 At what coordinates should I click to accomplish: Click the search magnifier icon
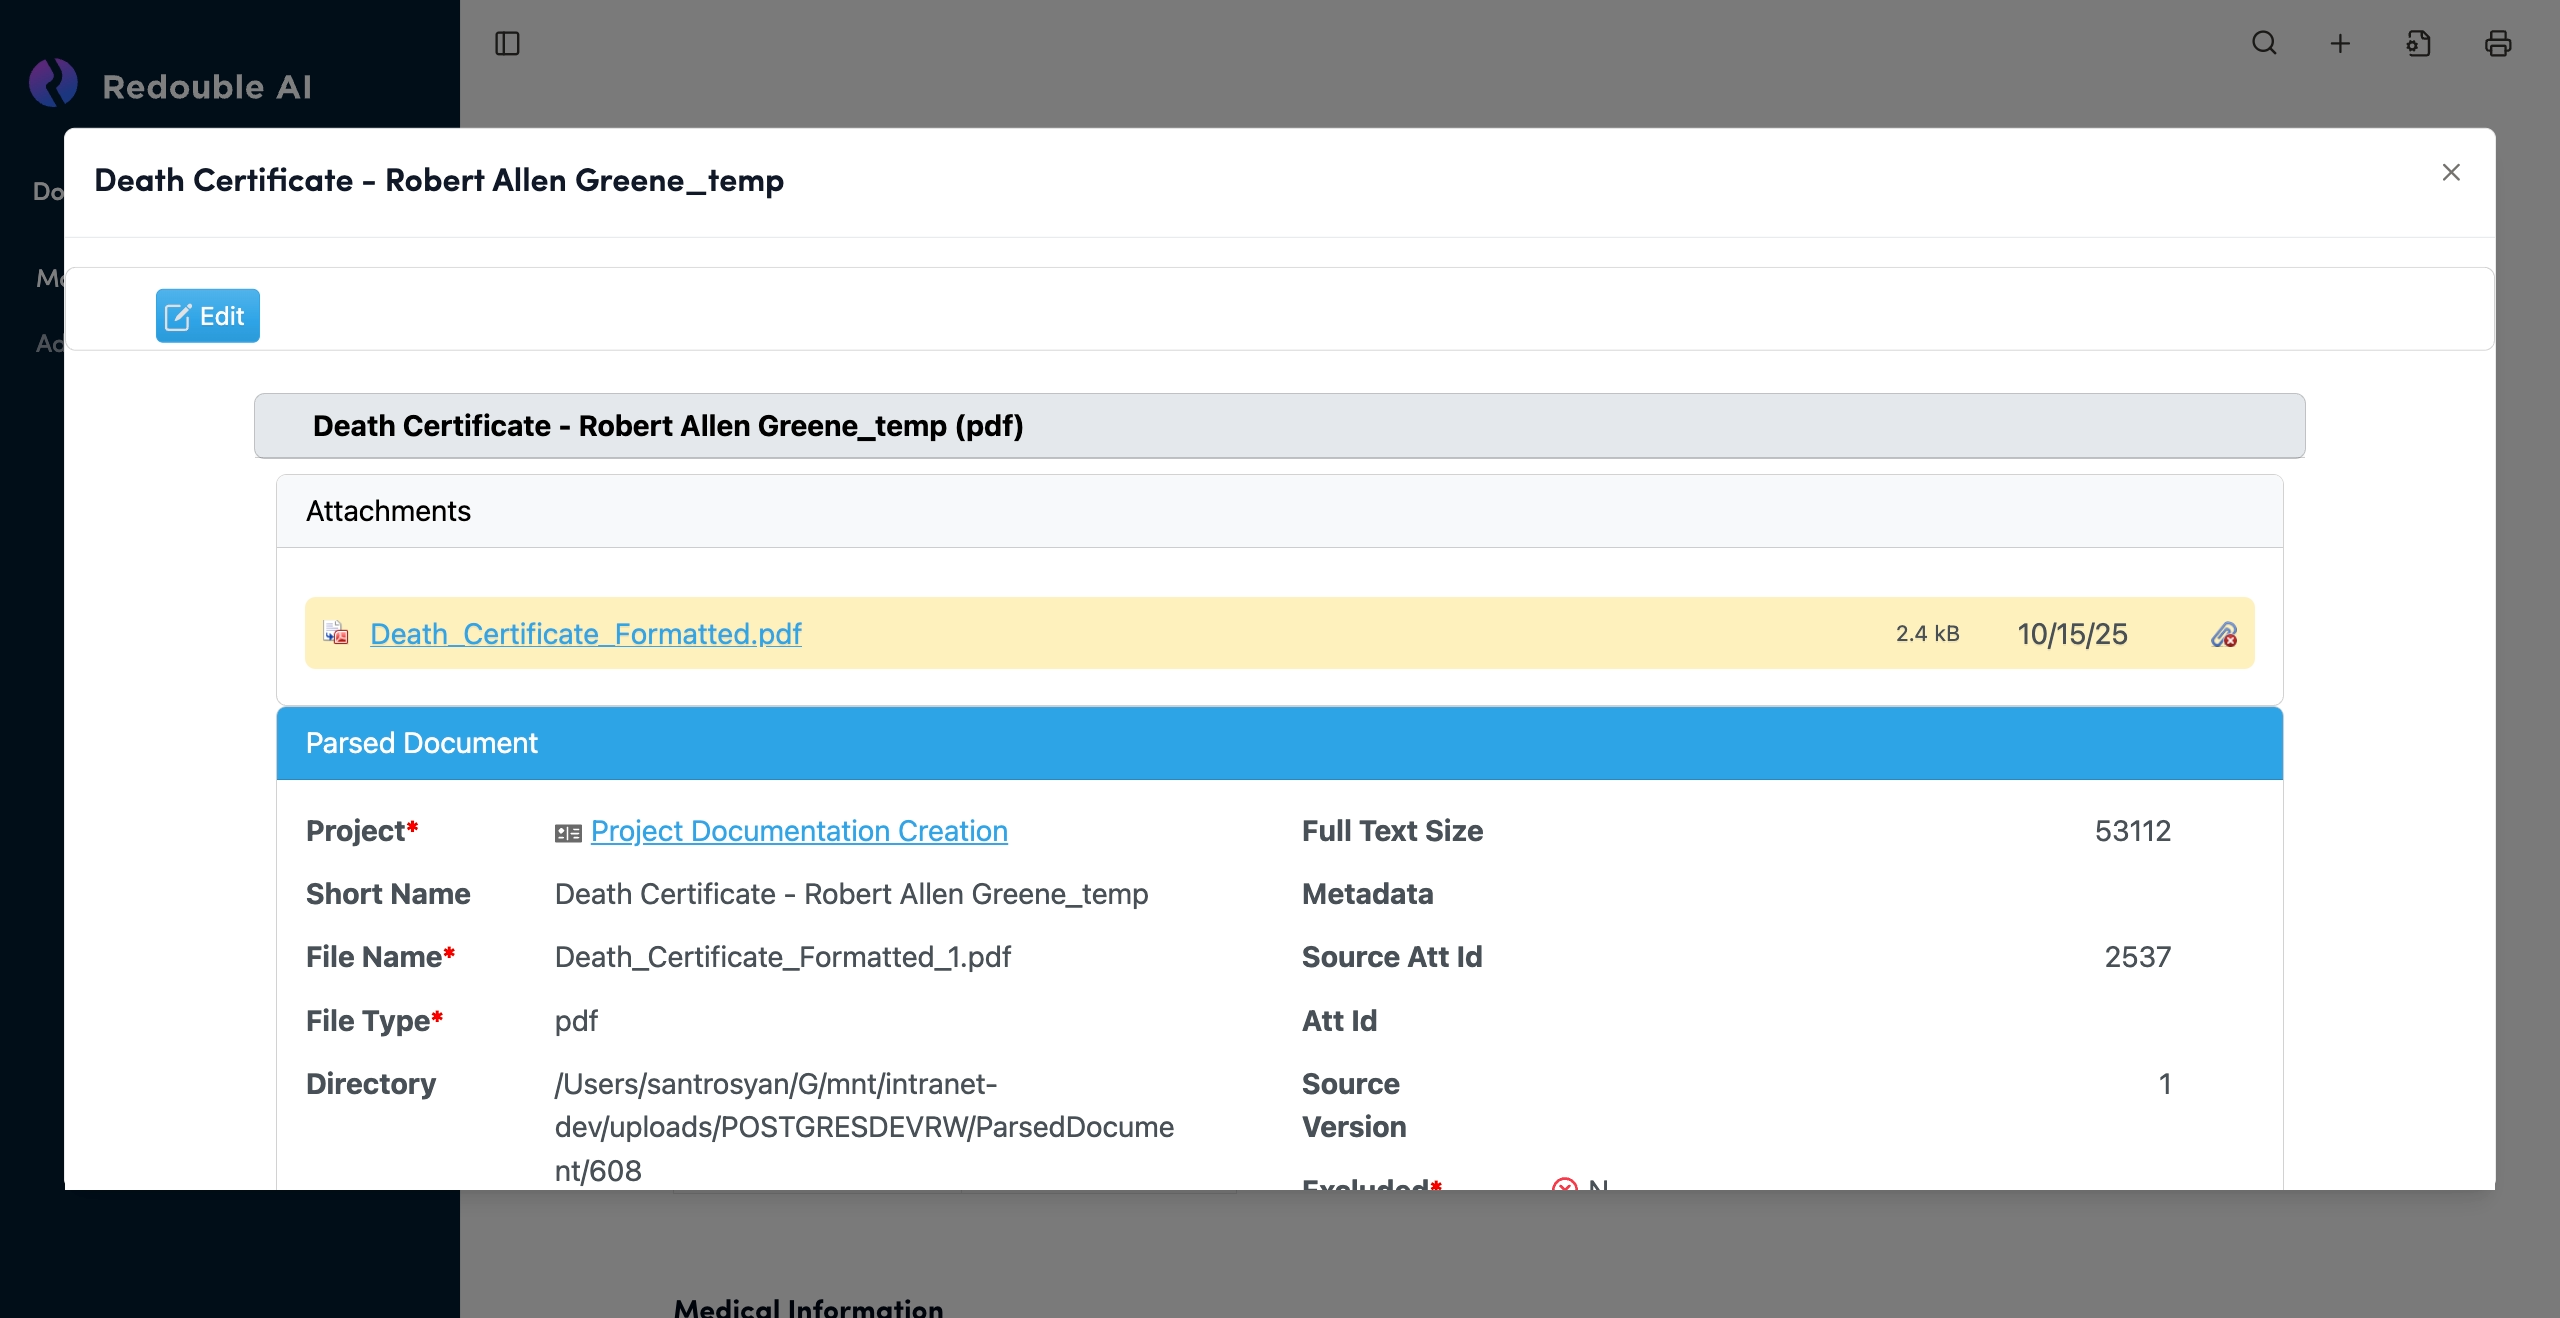2264,43
